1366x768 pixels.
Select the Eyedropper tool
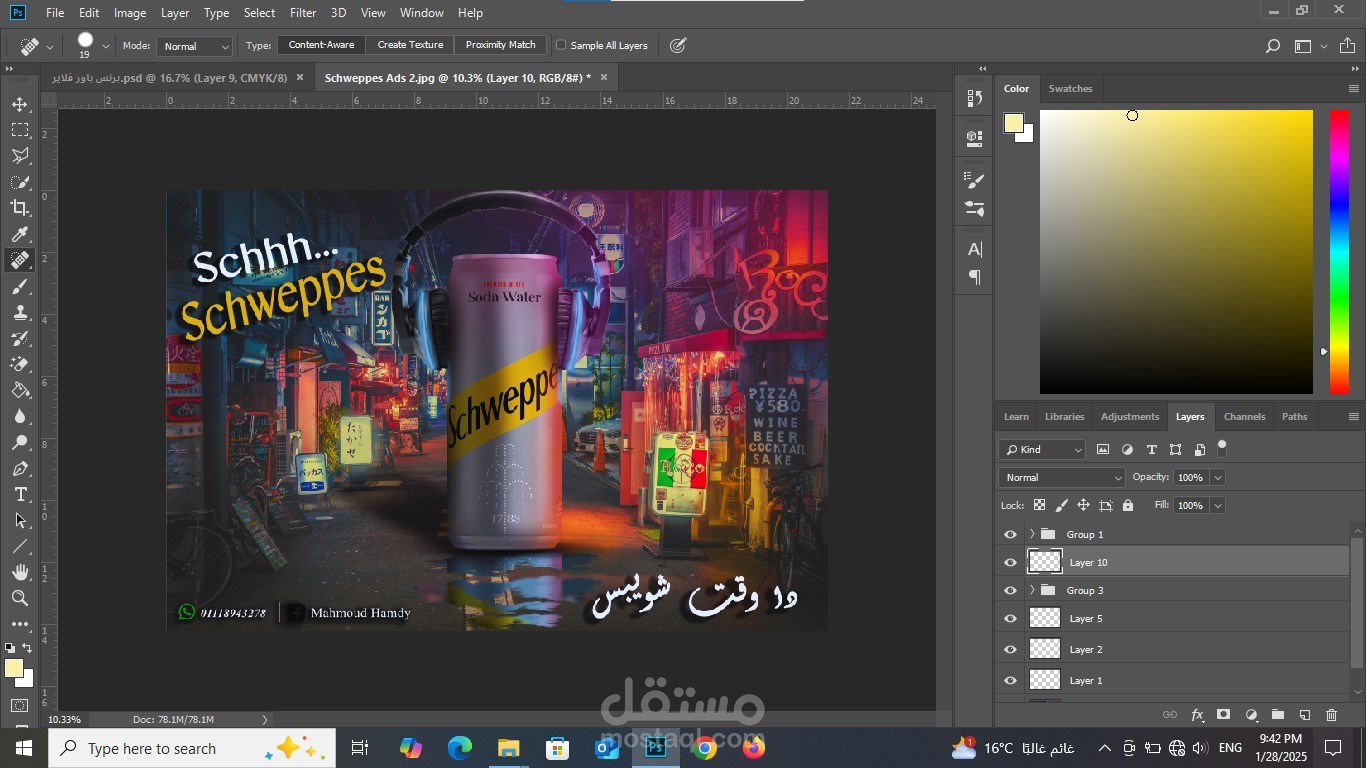point(20,234)
